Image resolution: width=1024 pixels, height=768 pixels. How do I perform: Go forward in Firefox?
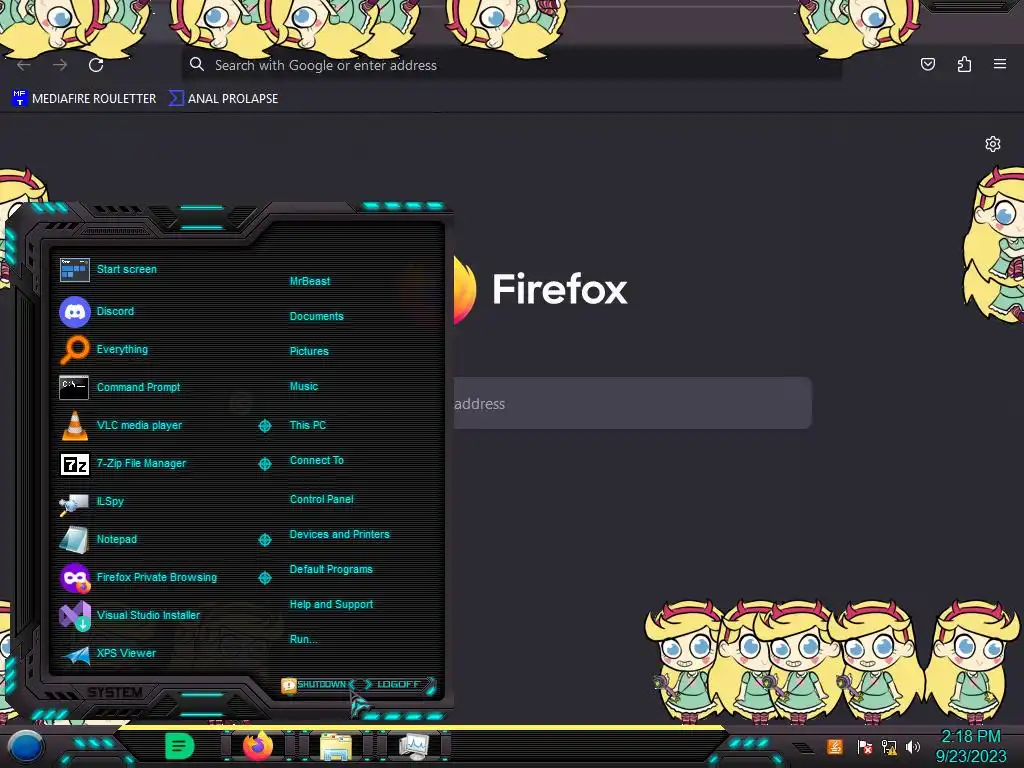pos(60,65)
